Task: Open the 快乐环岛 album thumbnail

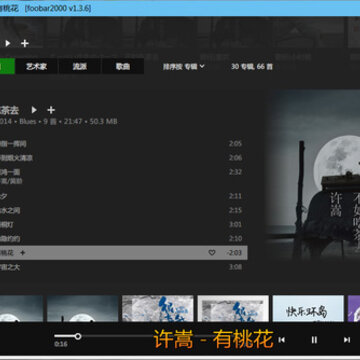Action: pos(308,308)
